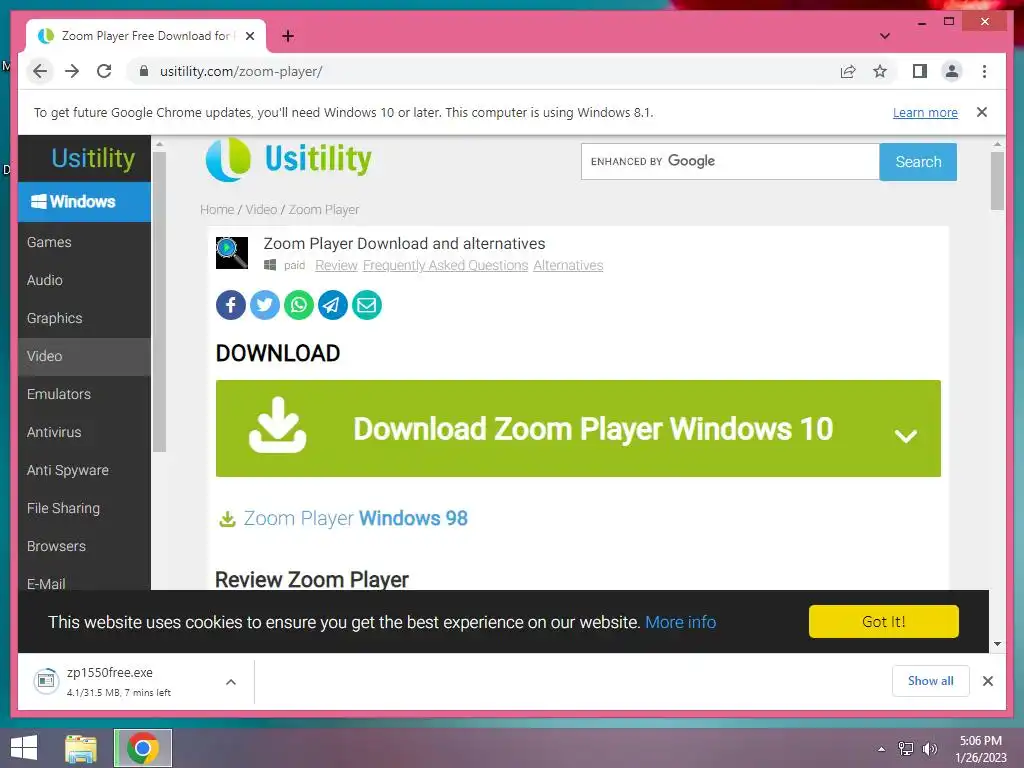Open the network tray icon
This screenshot has width=1024, height=768.
(x=906, y=749)
